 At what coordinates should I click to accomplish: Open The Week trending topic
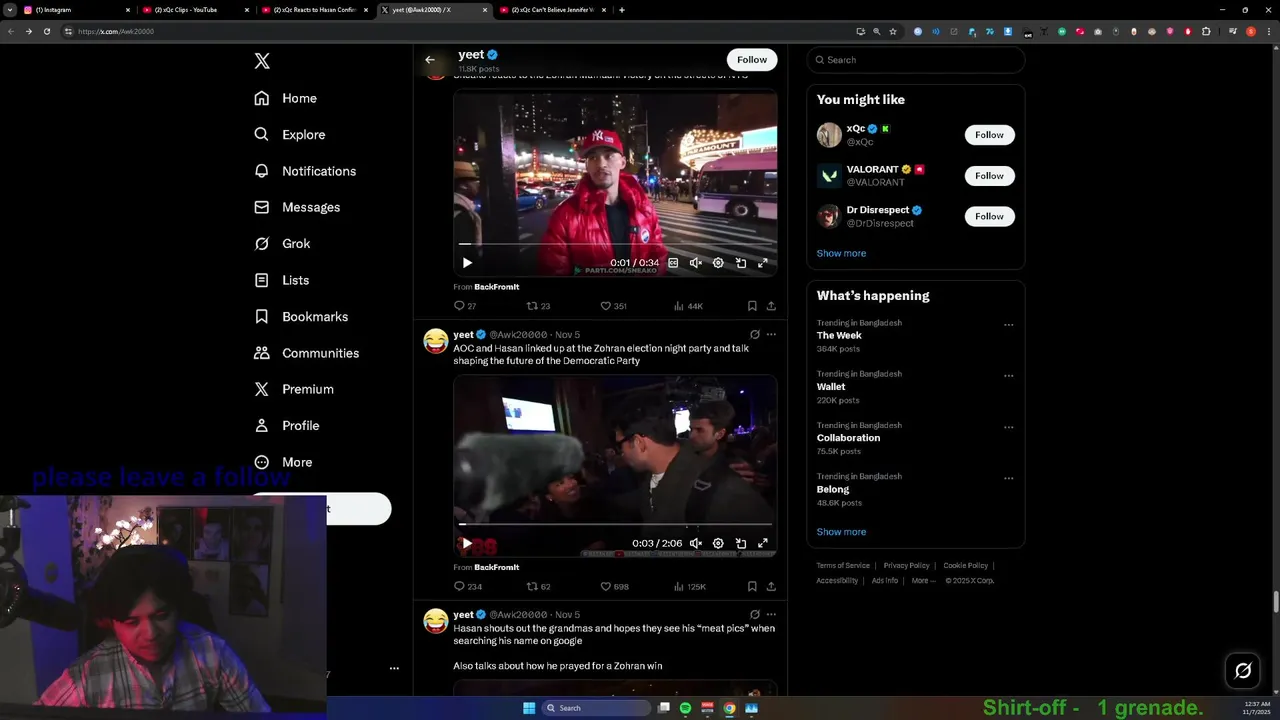[839, 336]
